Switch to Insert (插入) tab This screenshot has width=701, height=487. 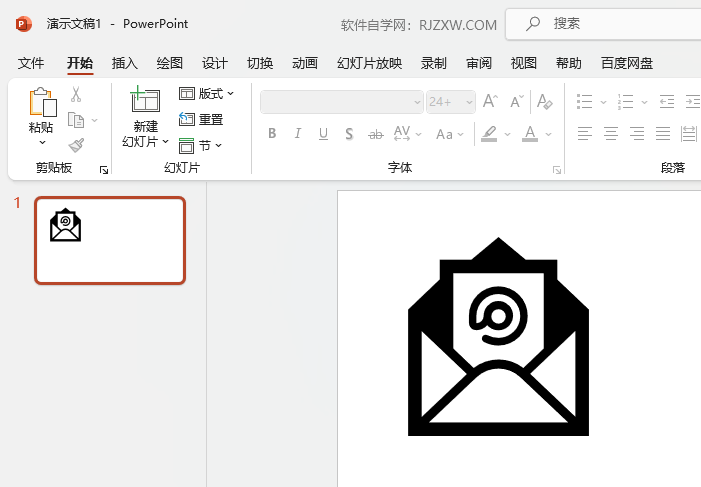(125, 63)
